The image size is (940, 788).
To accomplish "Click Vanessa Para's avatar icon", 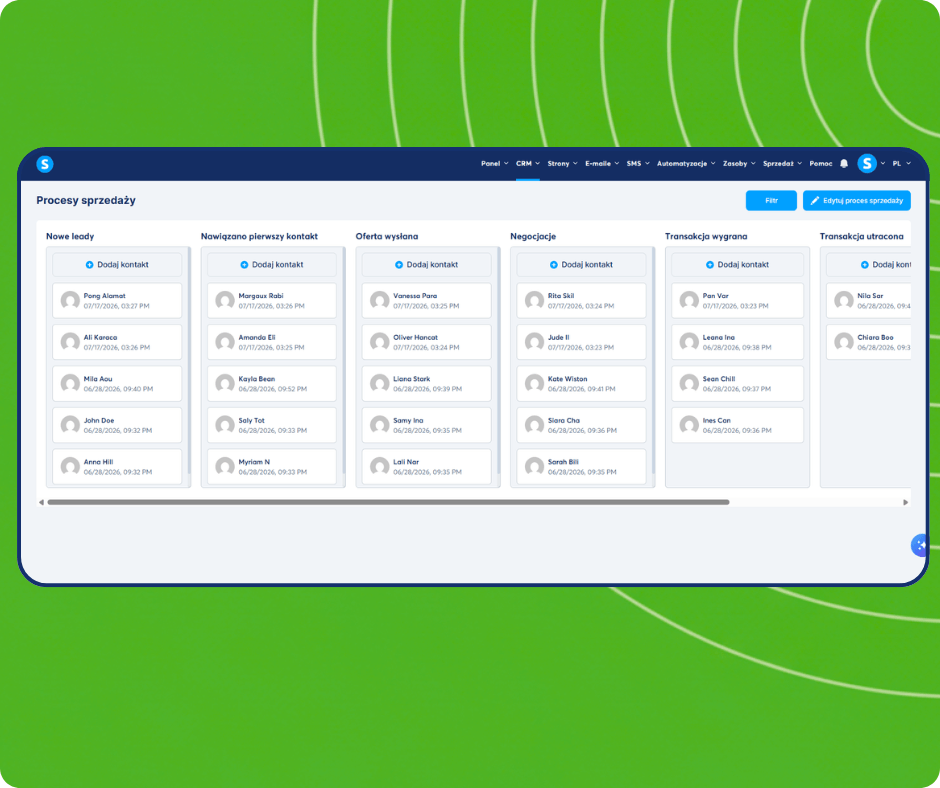I will click(379, 300).
